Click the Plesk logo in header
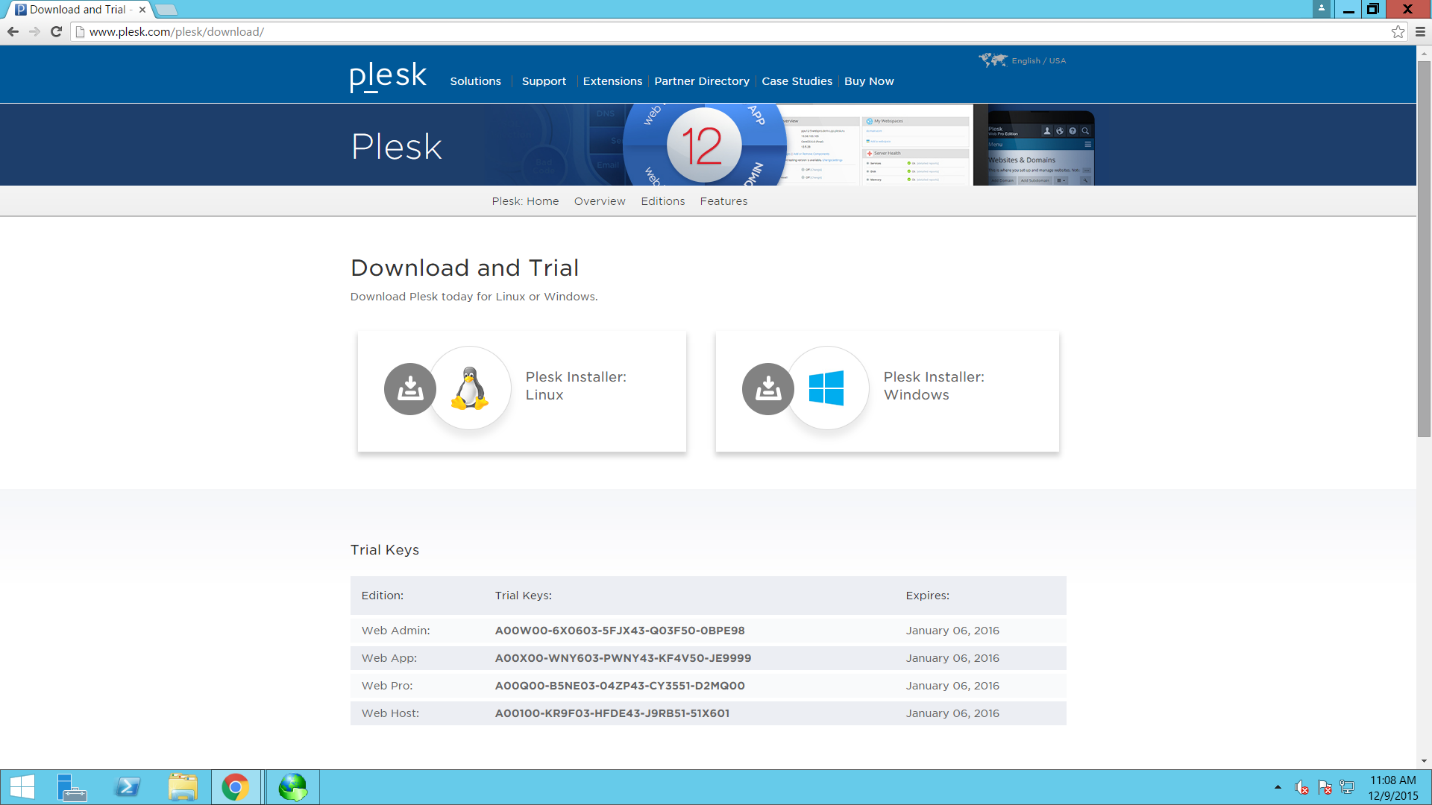The width and height of the screenshot is (1432, 805). point(388,77)
